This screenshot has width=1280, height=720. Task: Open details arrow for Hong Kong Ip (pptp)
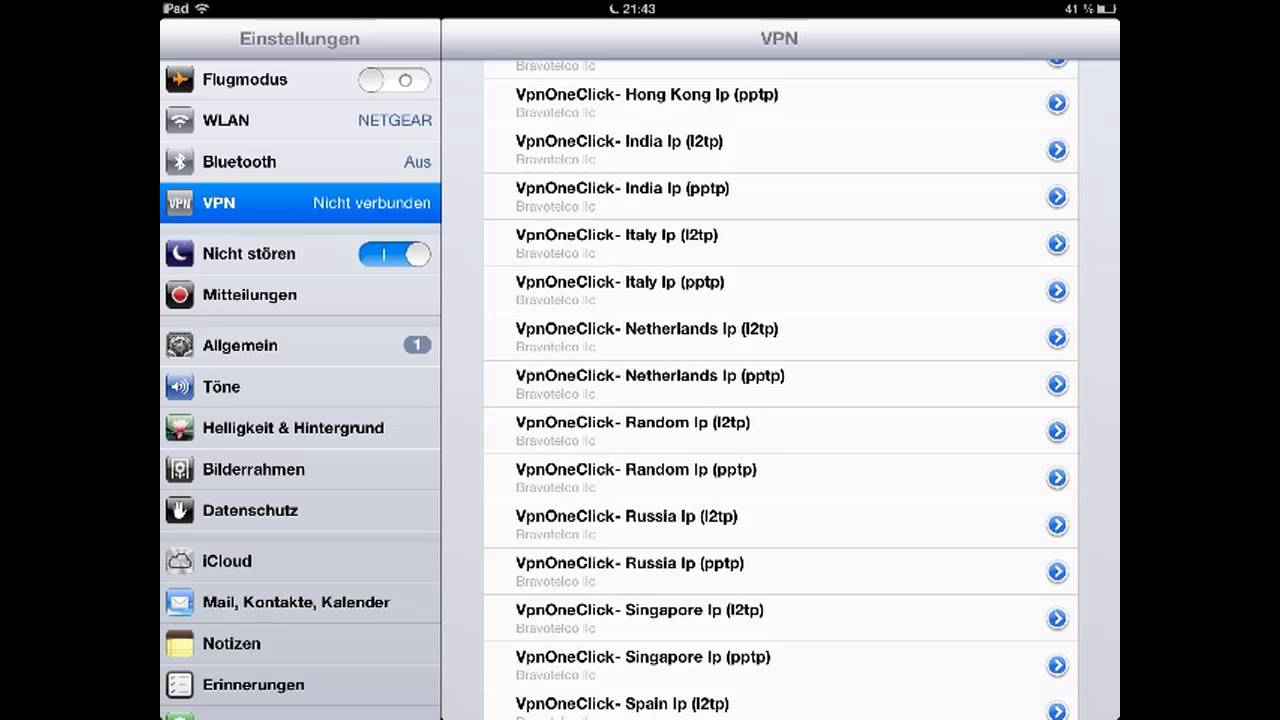click(1057, 103)
